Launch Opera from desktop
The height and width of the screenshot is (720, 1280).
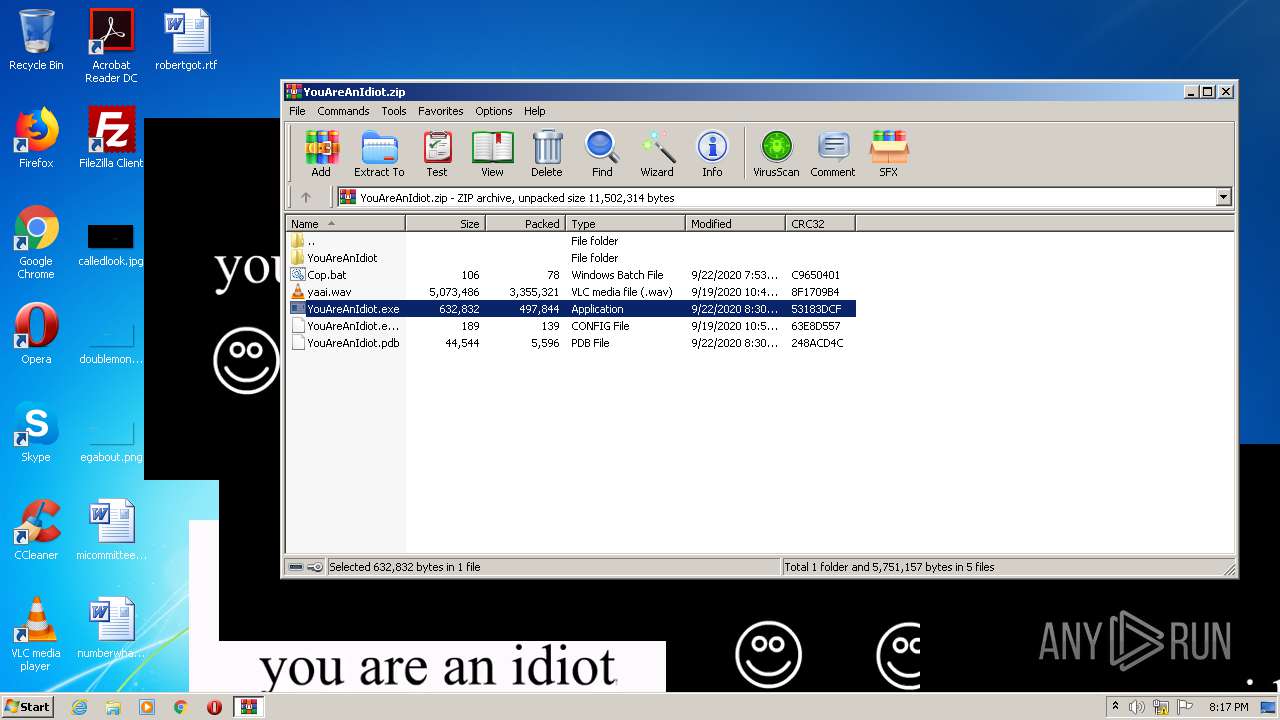[36, 334]
